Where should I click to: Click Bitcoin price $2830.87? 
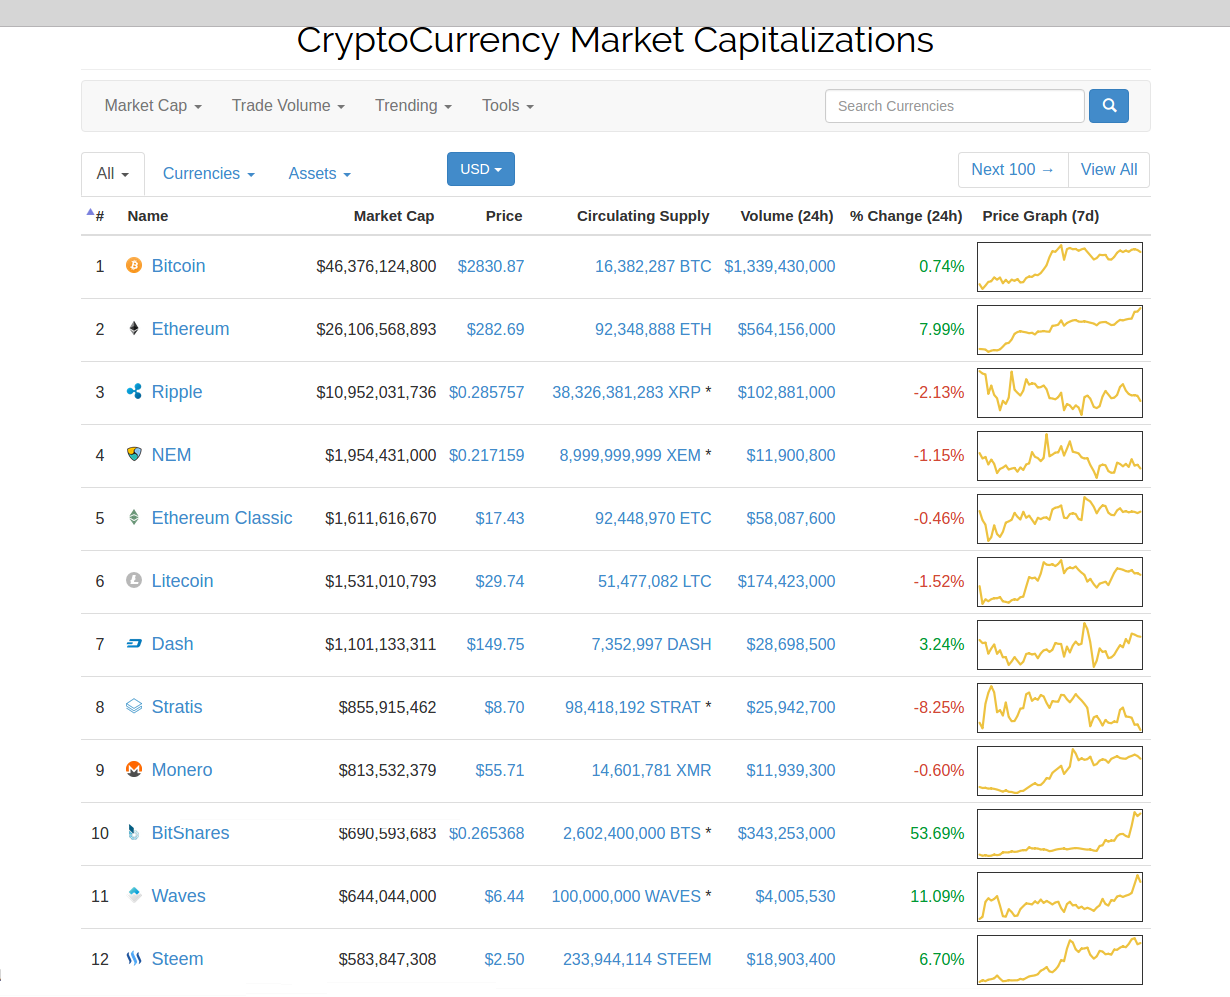coord(491,266)
